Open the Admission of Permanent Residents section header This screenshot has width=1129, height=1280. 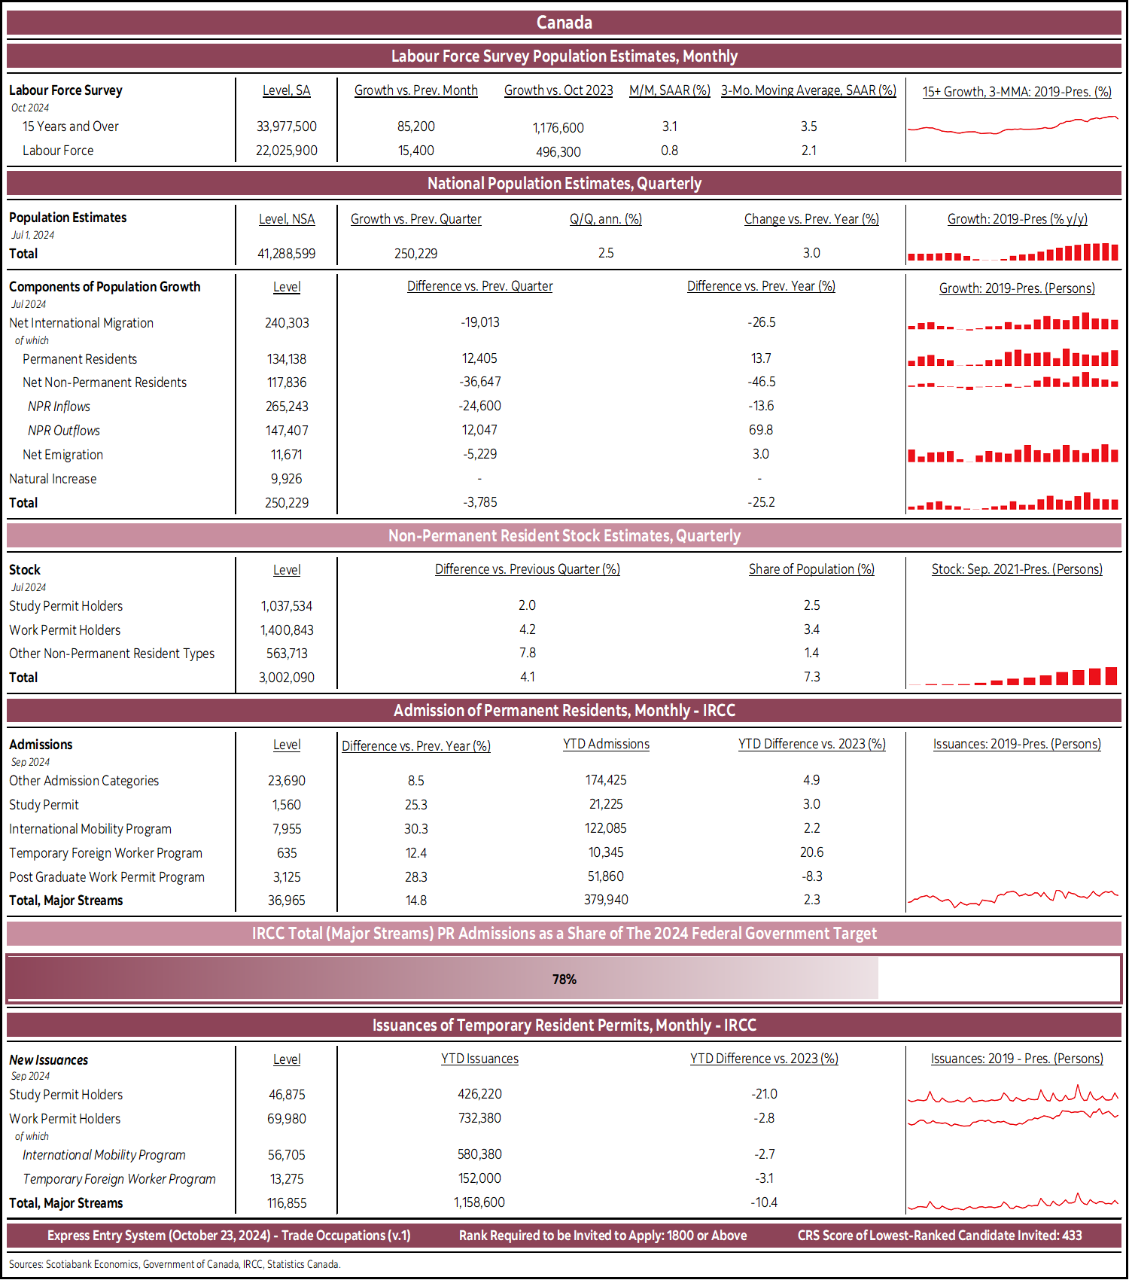pyautogui.click(x=564, y=710)
